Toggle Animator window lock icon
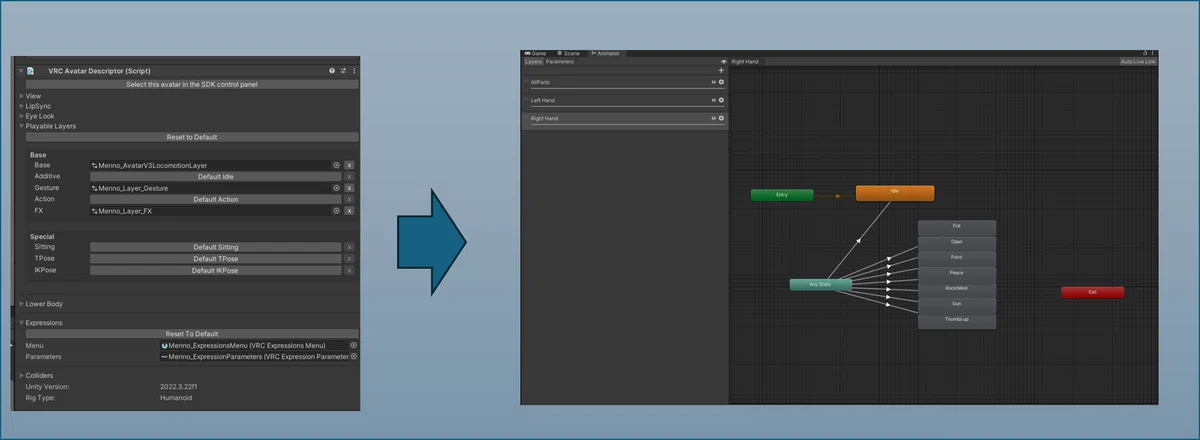 [1145, 53]
